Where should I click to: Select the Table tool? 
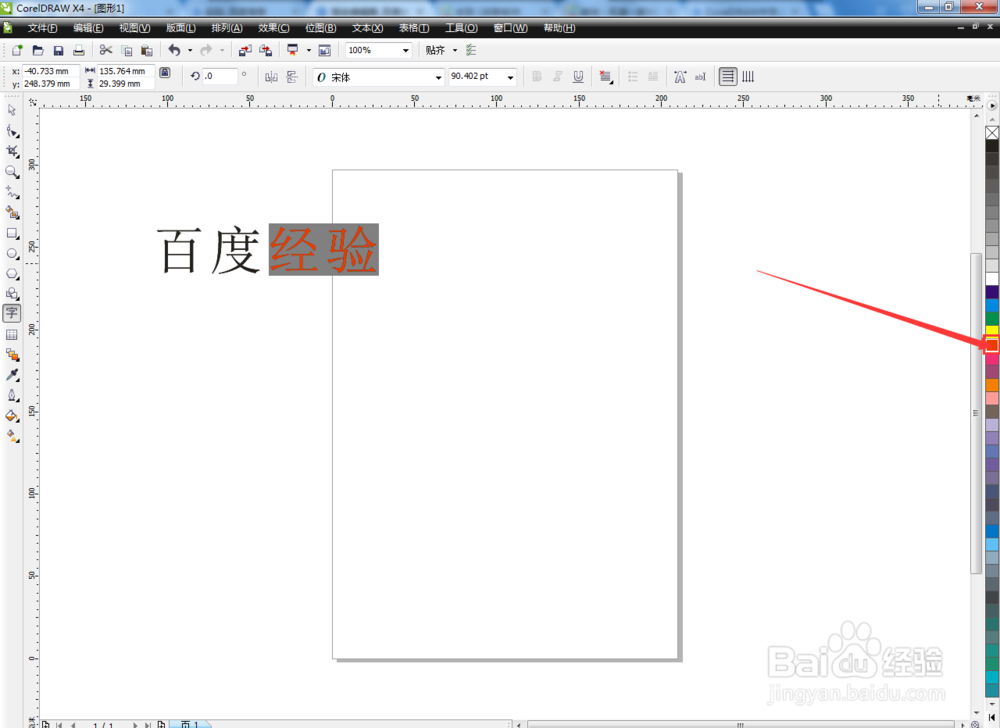coord(11,334)
